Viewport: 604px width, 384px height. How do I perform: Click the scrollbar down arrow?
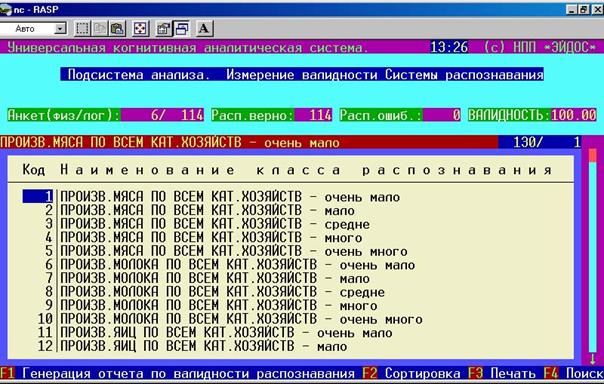592,359
